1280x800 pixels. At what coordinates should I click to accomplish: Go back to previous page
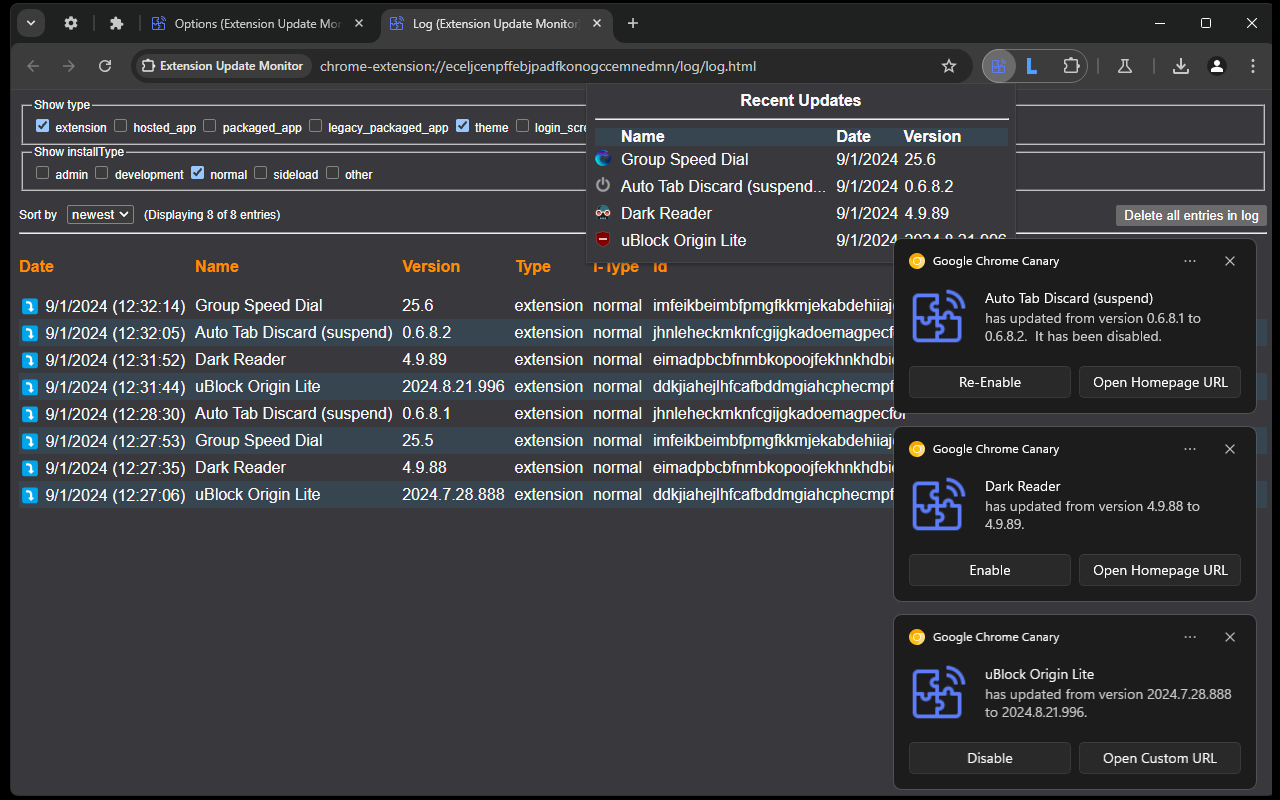tap(33, 66)
